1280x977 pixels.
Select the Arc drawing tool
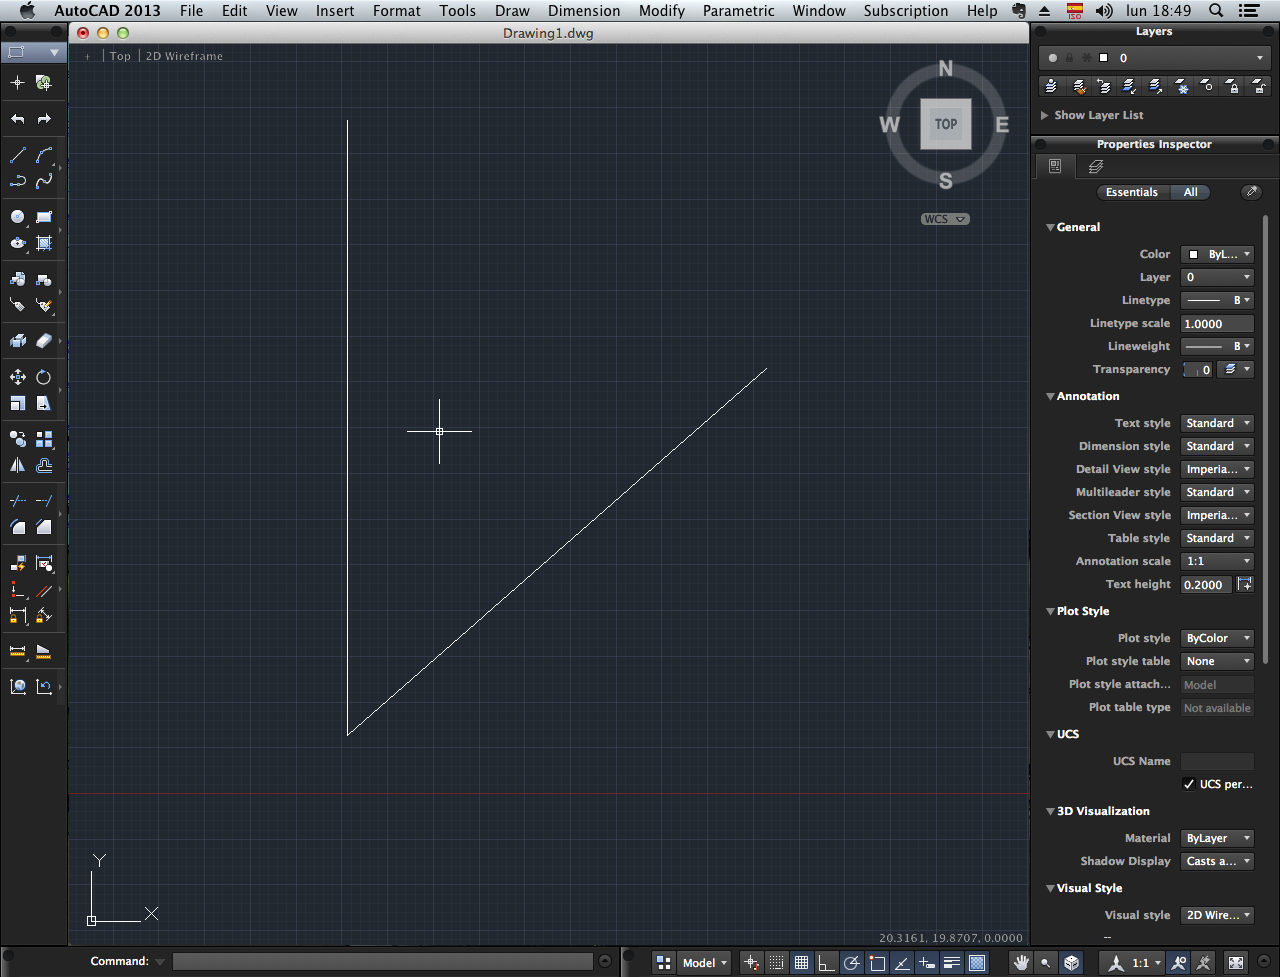click(x=44, y=155)
